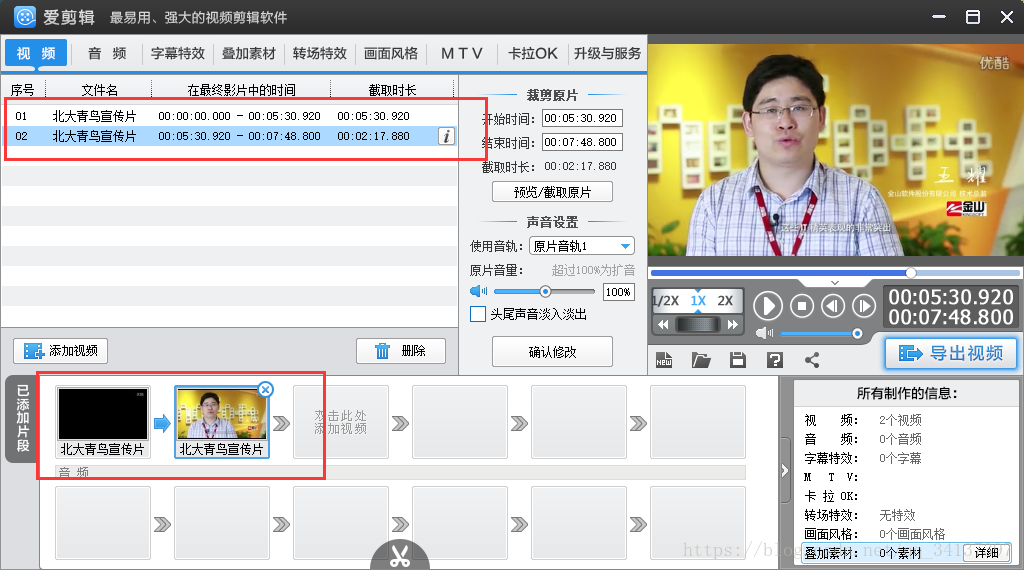Click the rewind double-arrow icon
Screen dimensions: 1024x570
pyautogui.click(x=663, y=325)
